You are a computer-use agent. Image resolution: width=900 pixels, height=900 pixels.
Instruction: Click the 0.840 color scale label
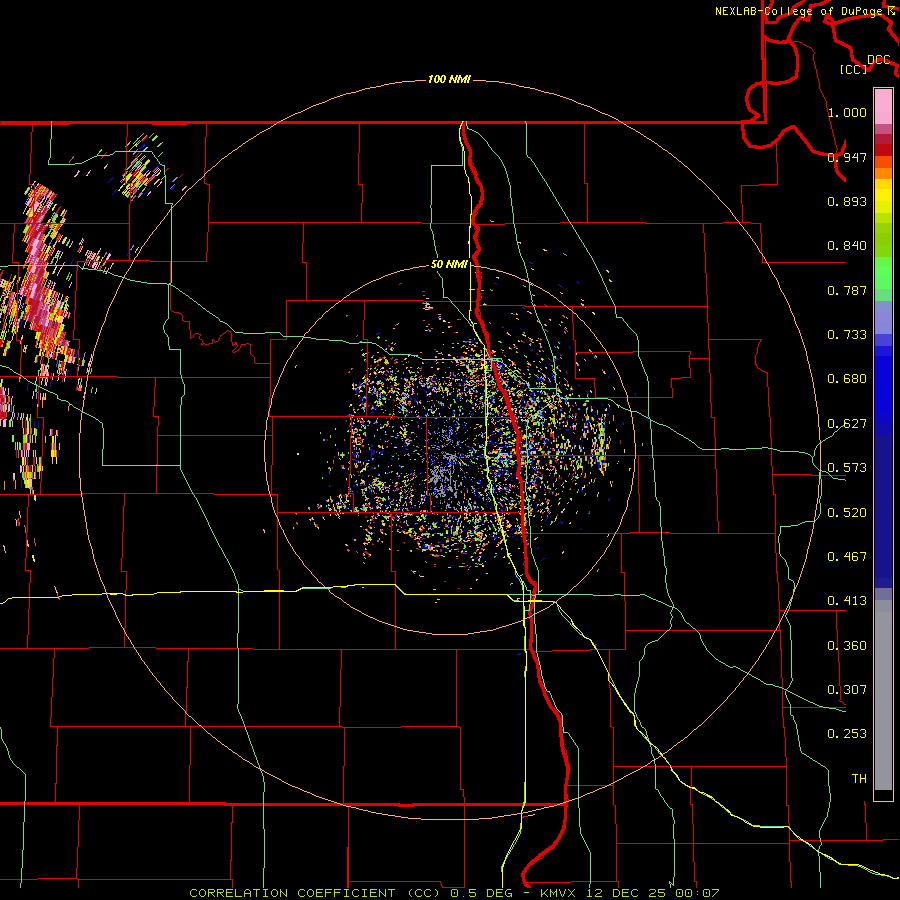coord(847,245)
